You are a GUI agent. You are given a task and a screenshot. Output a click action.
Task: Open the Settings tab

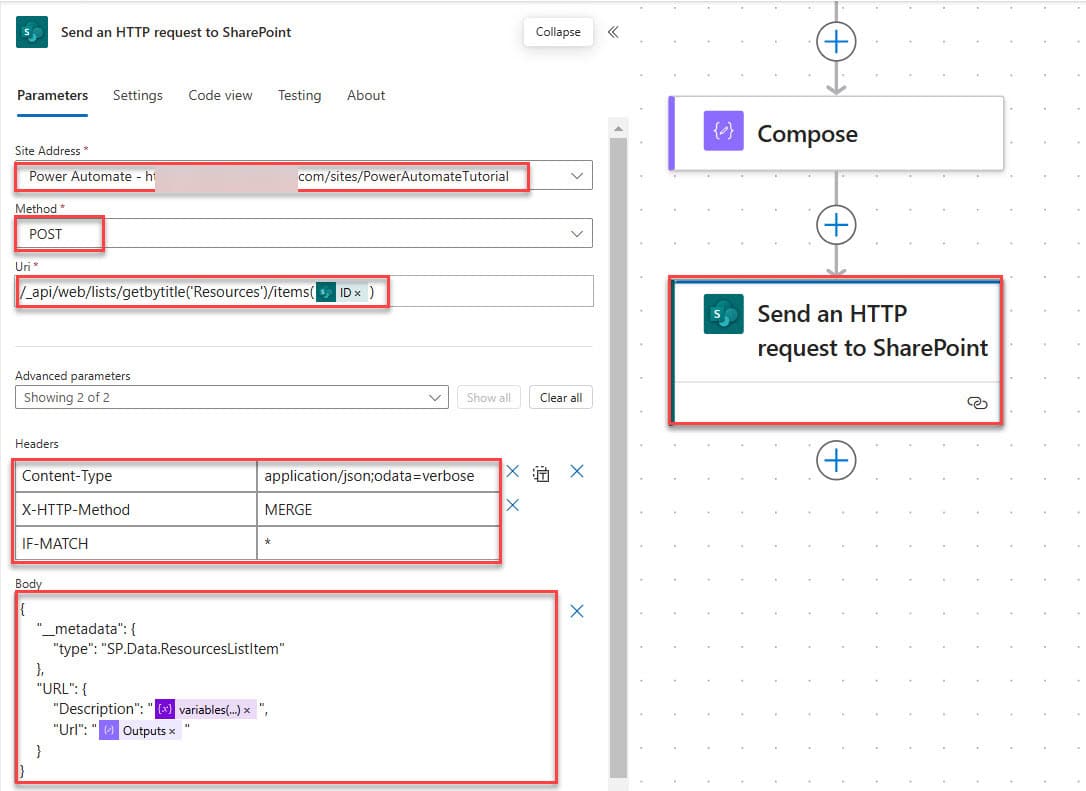coord(138,96)
